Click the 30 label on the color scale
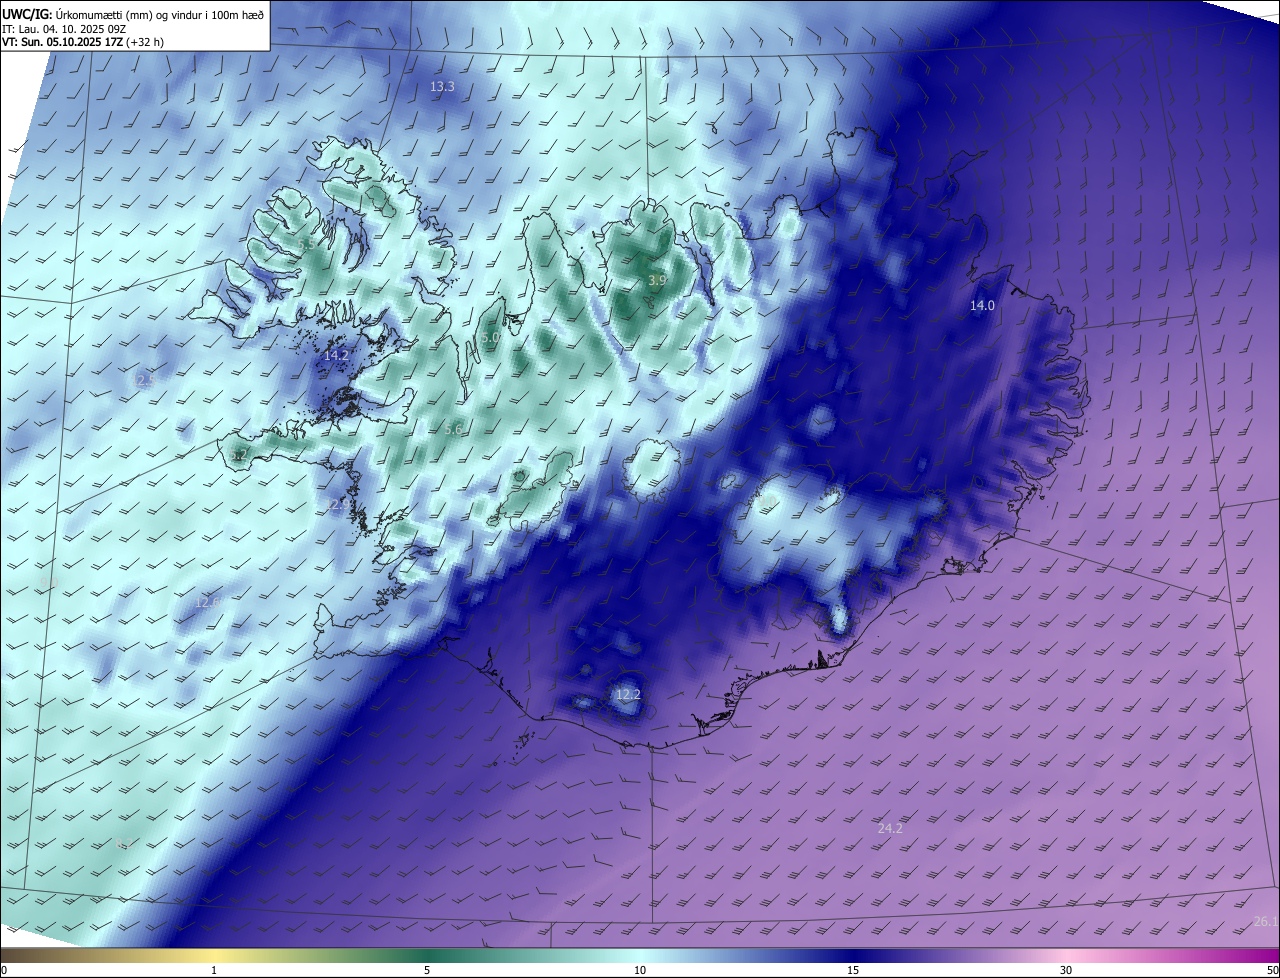This screenshot has height=978, width=1280. pyautogui.click(x=1066, y=970)
